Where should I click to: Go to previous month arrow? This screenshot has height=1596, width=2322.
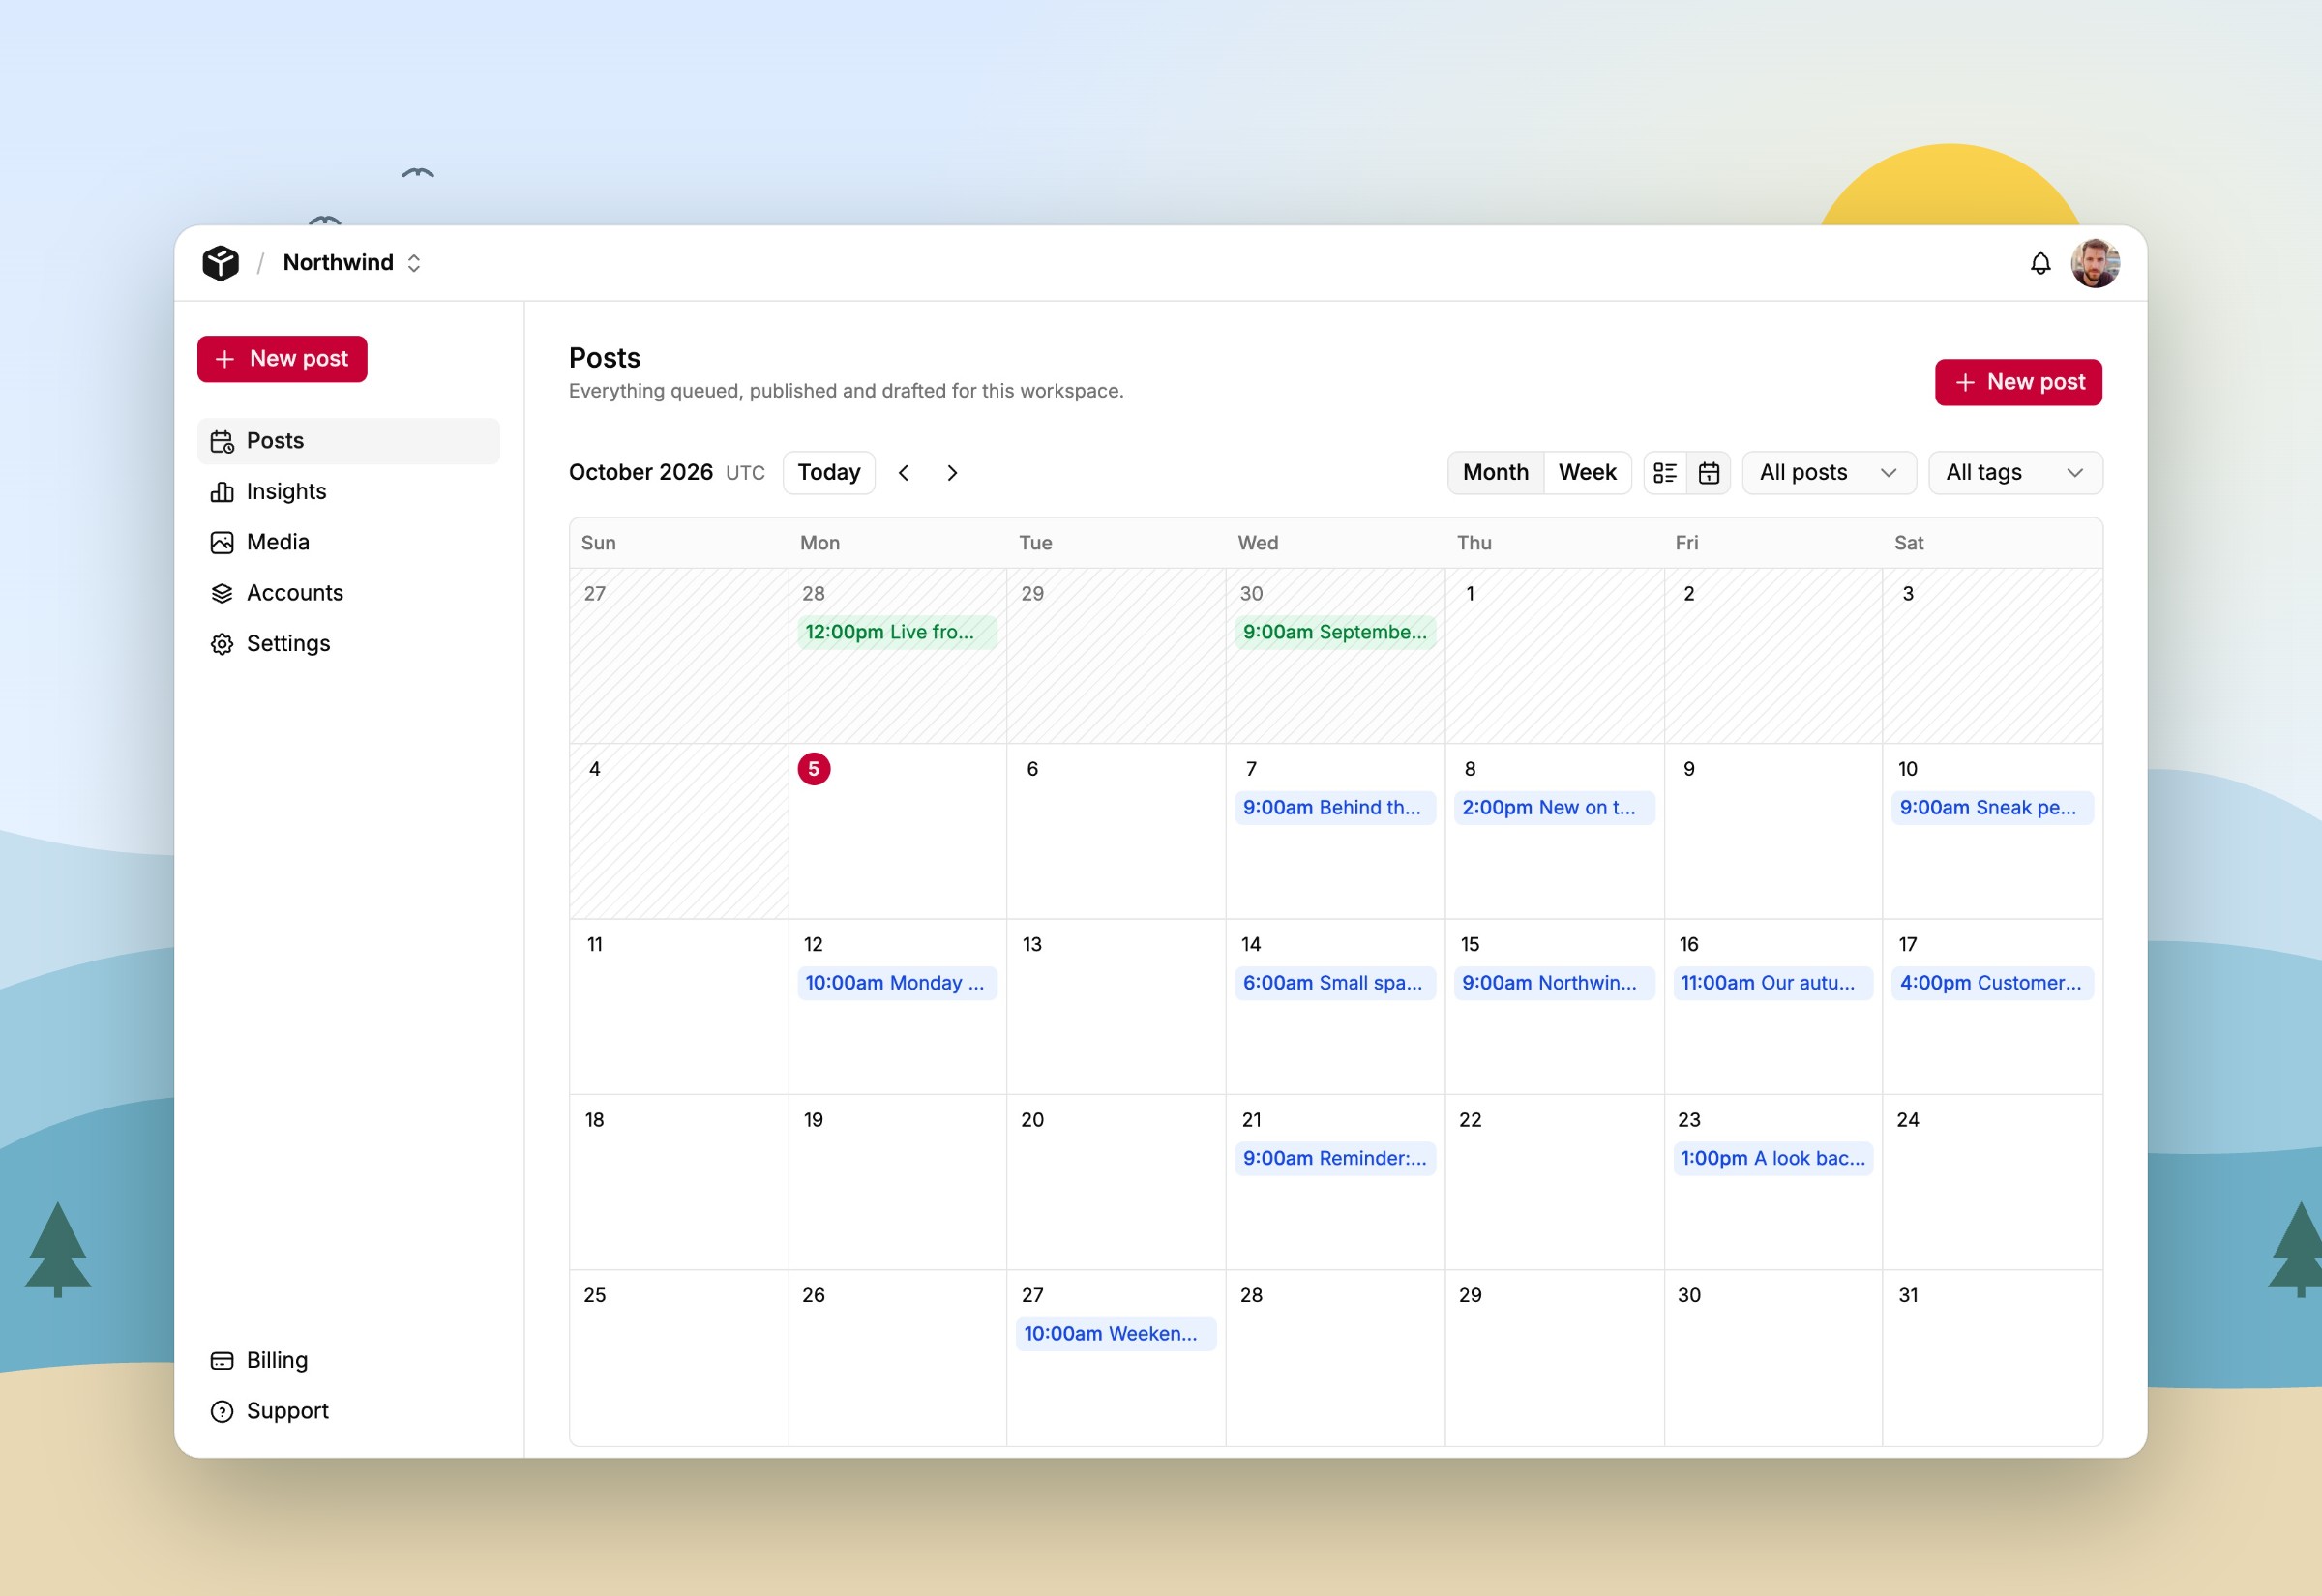[903, 473]
